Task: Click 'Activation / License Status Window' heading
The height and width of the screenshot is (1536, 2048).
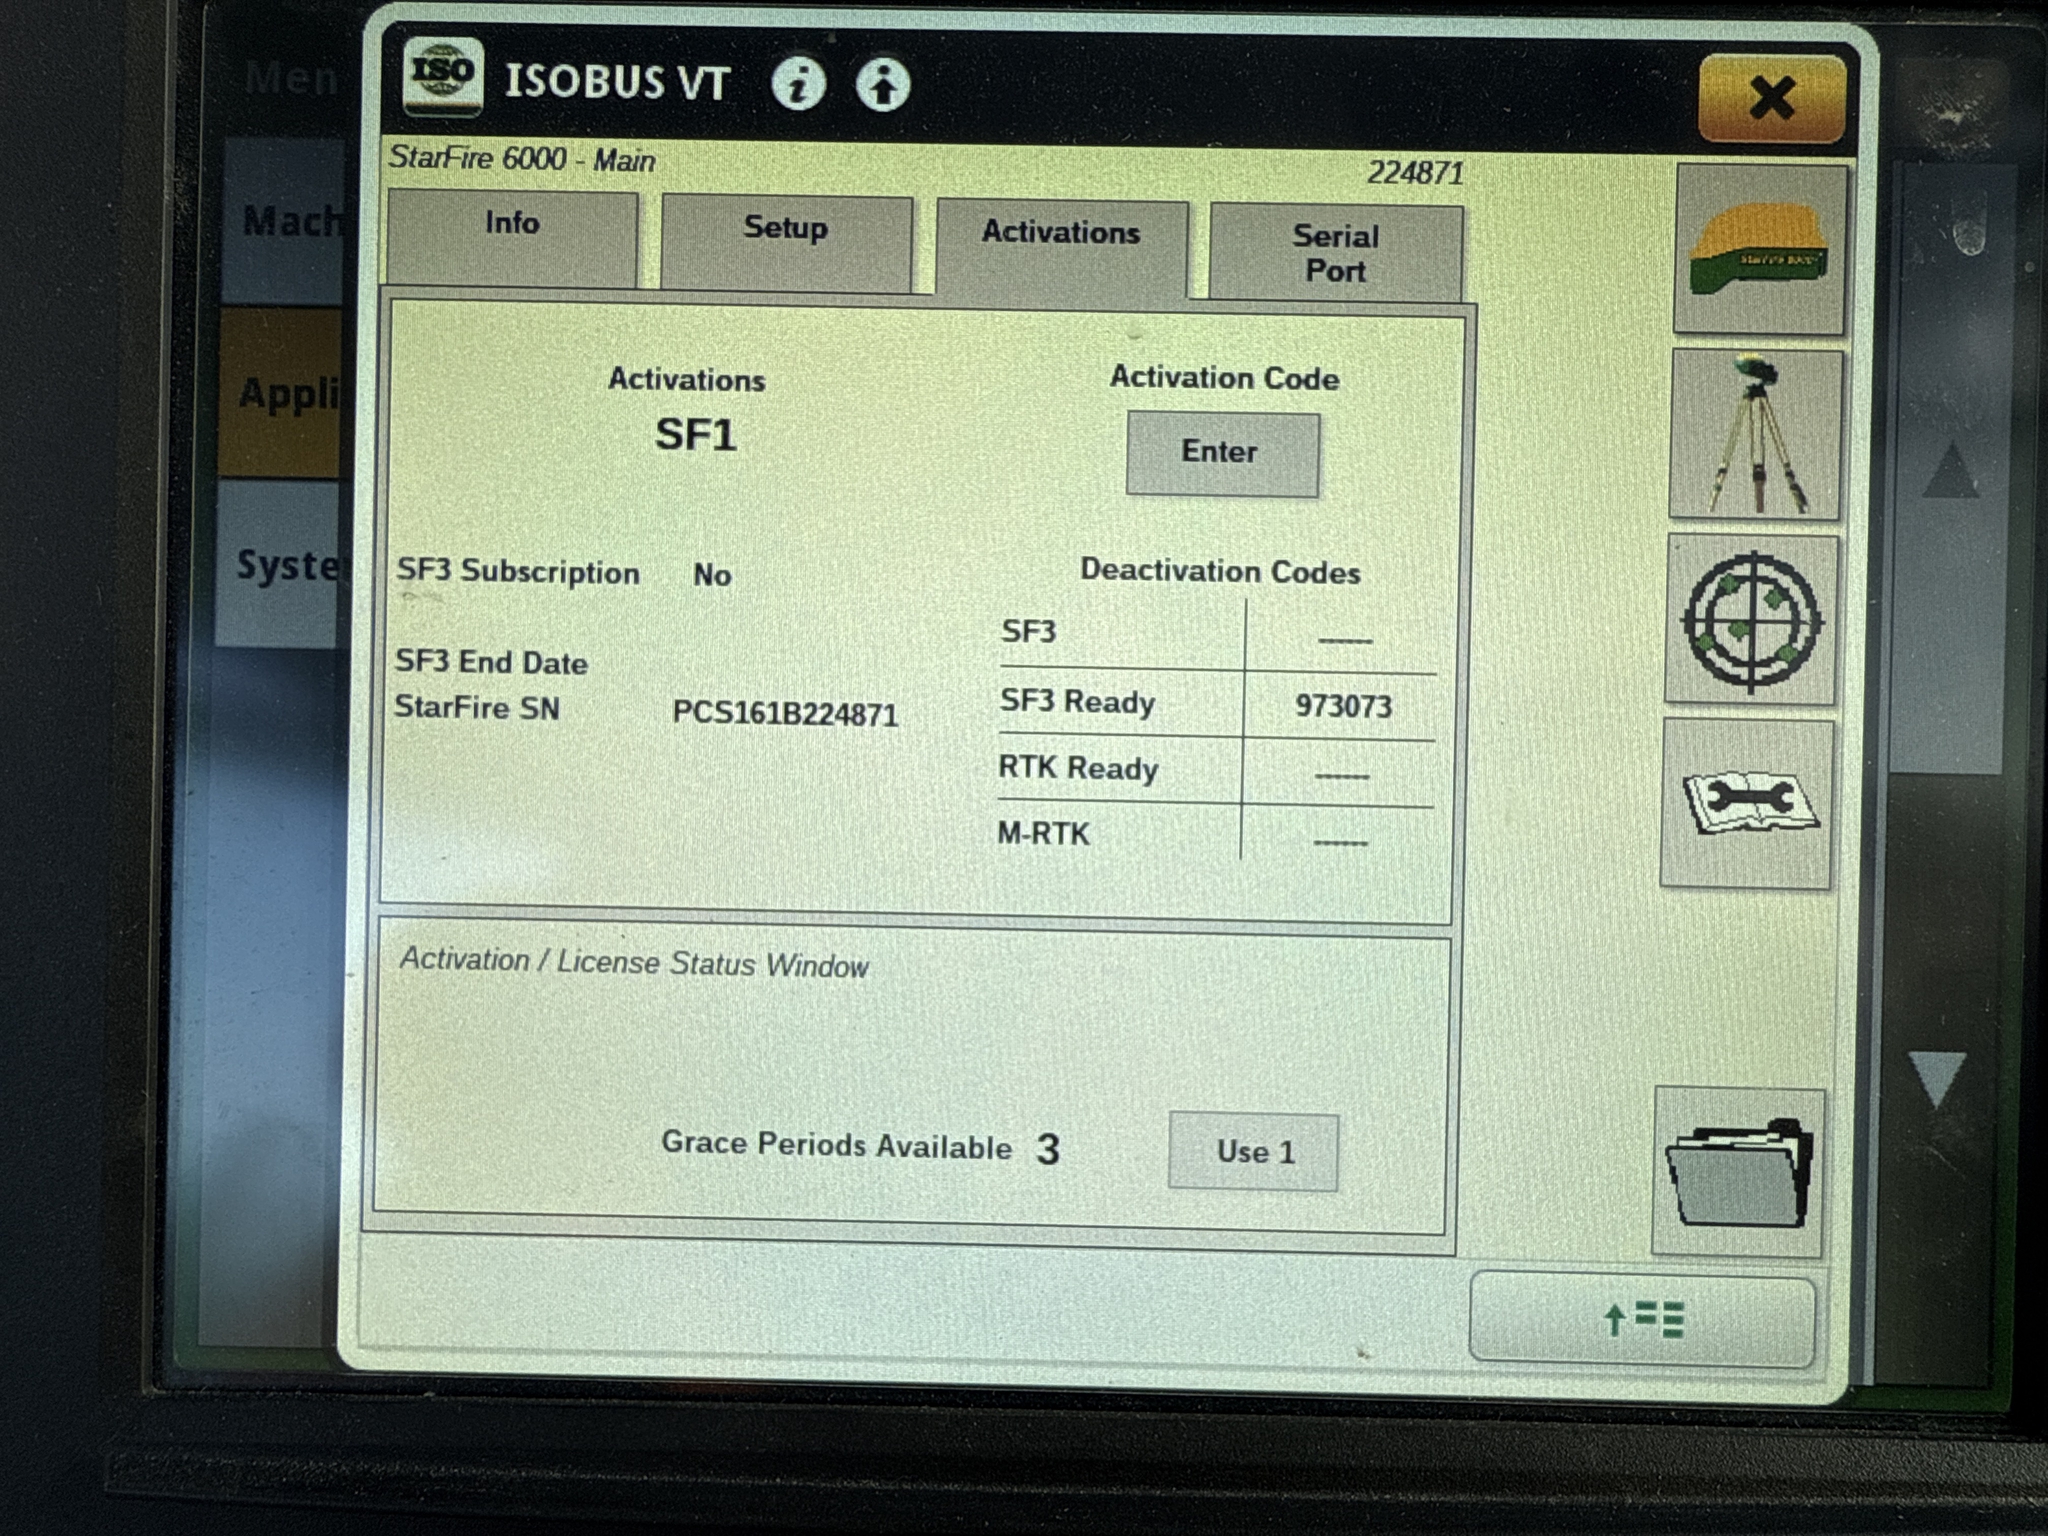Action: (x=634, y=962)
